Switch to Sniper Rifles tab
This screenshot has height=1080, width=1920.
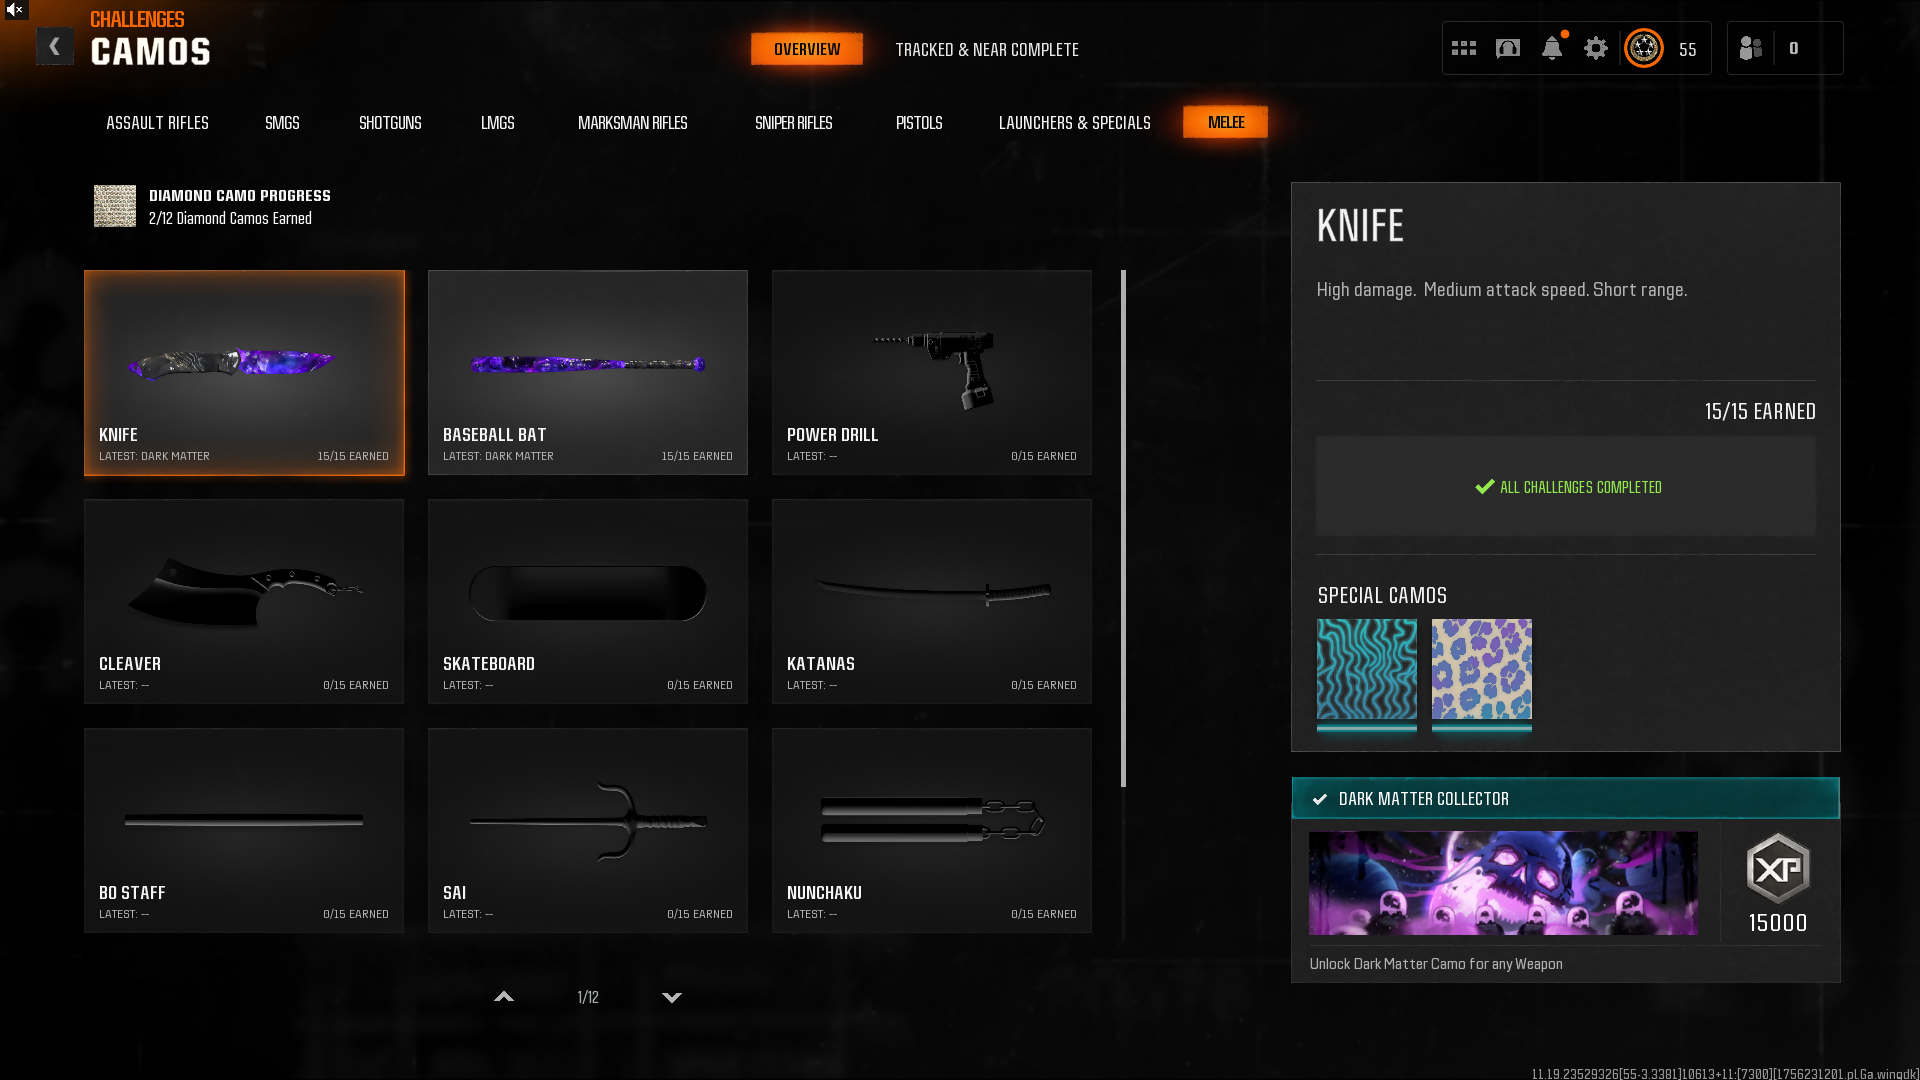pyautogui.click(x=793, y=122)
